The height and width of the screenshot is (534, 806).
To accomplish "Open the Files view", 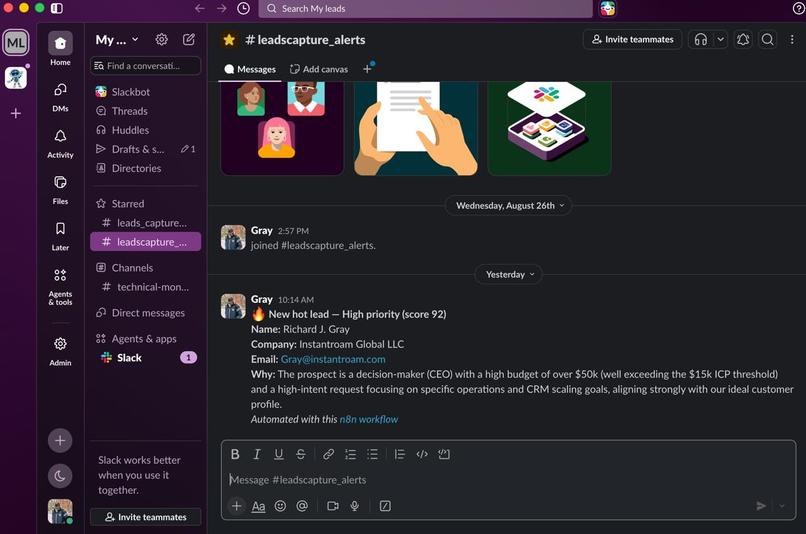I will pos(60,190).
